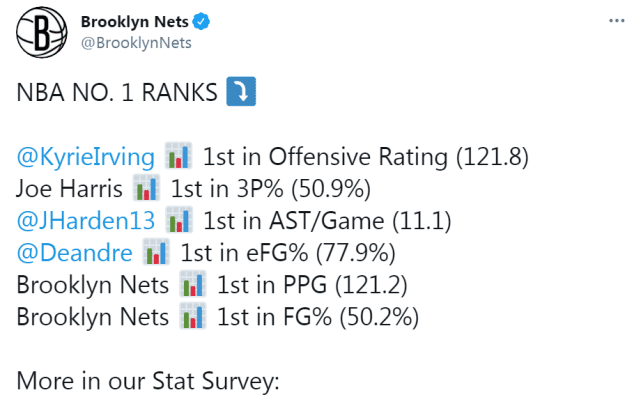
Task: Click the "1st in Offensive Rating (121.8)" text
Action: (x=366, y=157)
